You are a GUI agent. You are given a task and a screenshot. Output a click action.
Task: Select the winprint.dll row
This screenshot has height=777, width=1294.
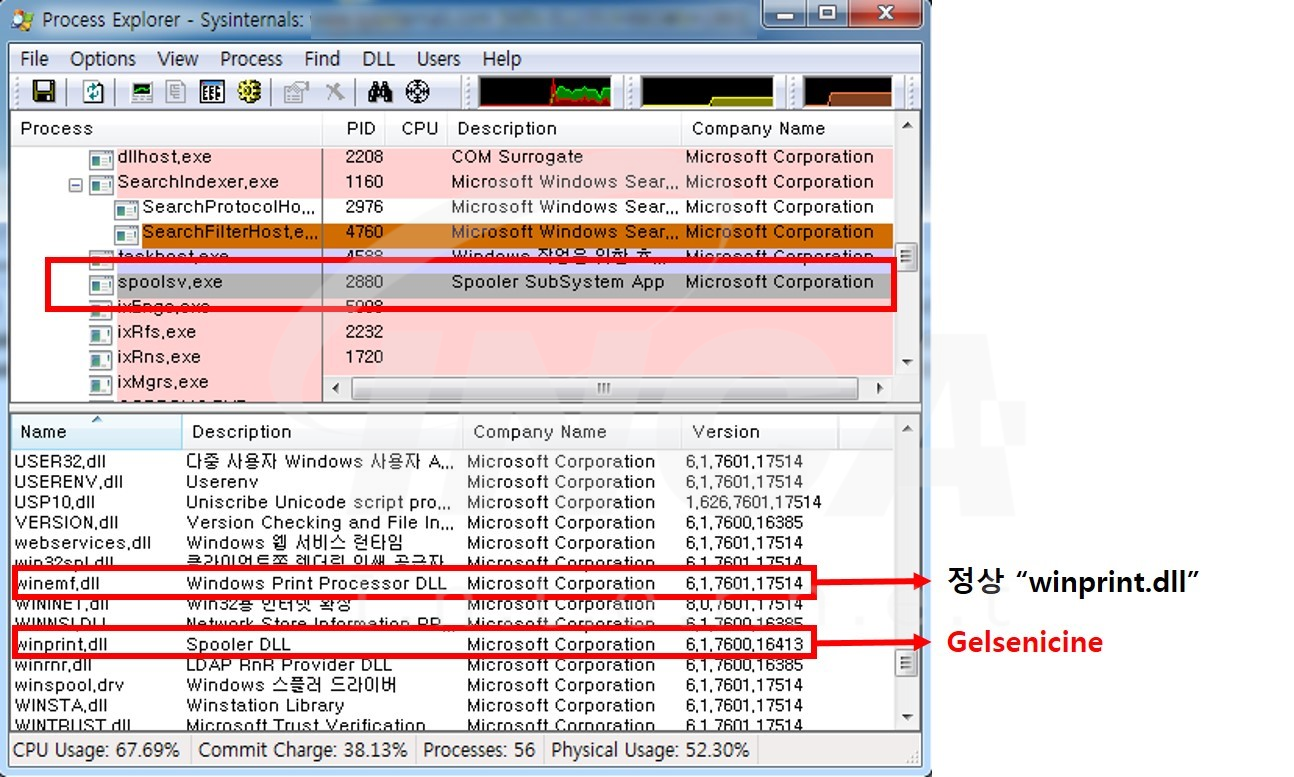click(452, 645)
